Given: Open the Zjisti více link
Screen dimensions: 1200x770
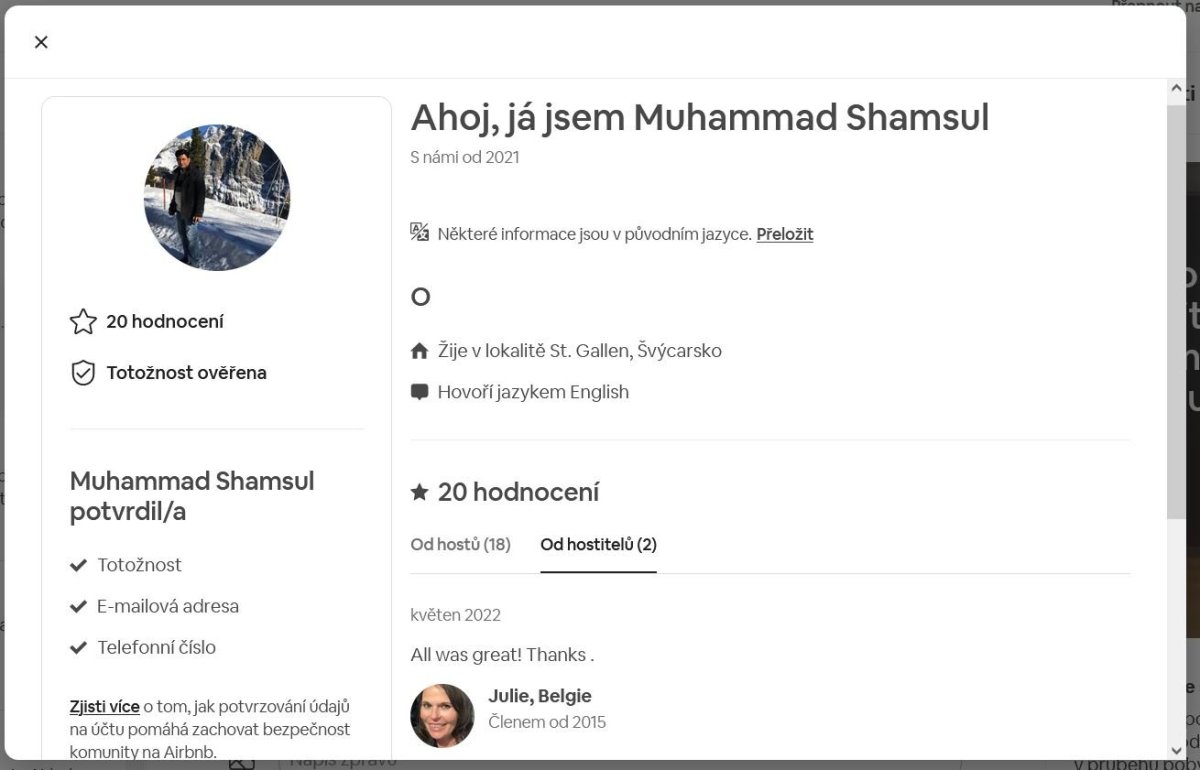Looking at the screenshot, I should (x=104, y=706).
